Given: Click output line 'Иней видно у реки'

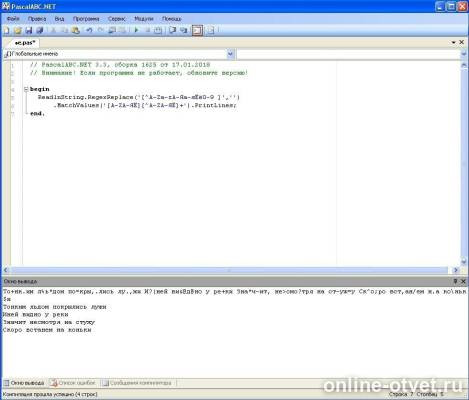Looking at the screenshot, I should tap(36, 315).
